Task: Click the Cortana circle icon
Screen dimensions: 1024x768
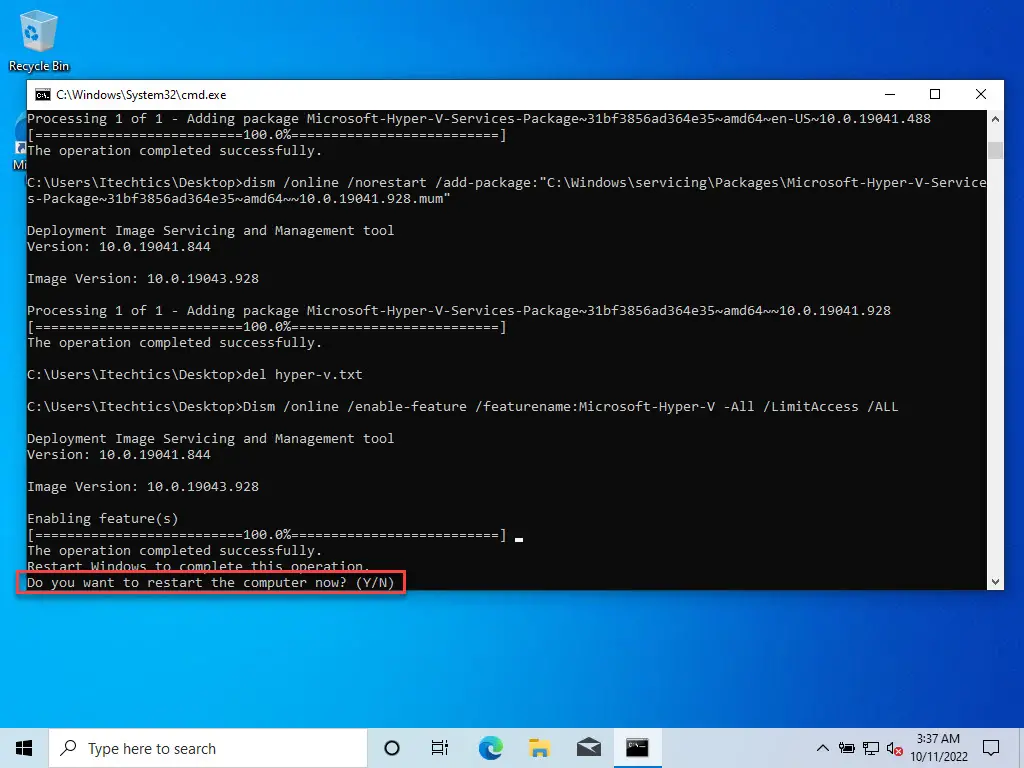Action: coord(392,748)
